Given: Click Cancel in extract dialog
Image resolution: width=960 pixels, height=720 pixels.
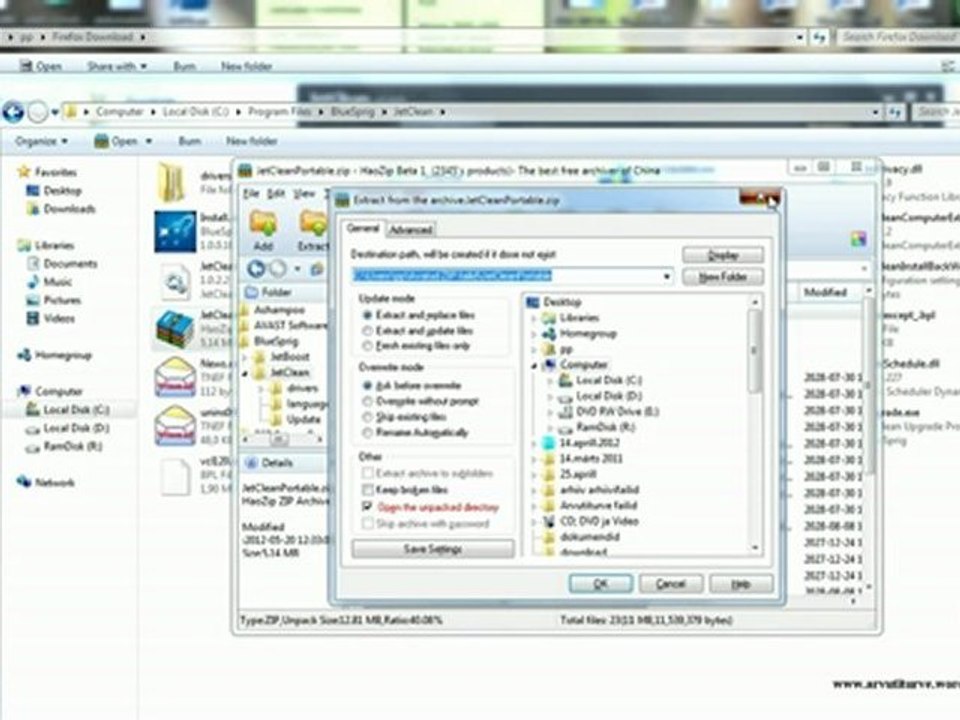Looking at the screenshot, I should pyautogui.click(x=671, y=583).
